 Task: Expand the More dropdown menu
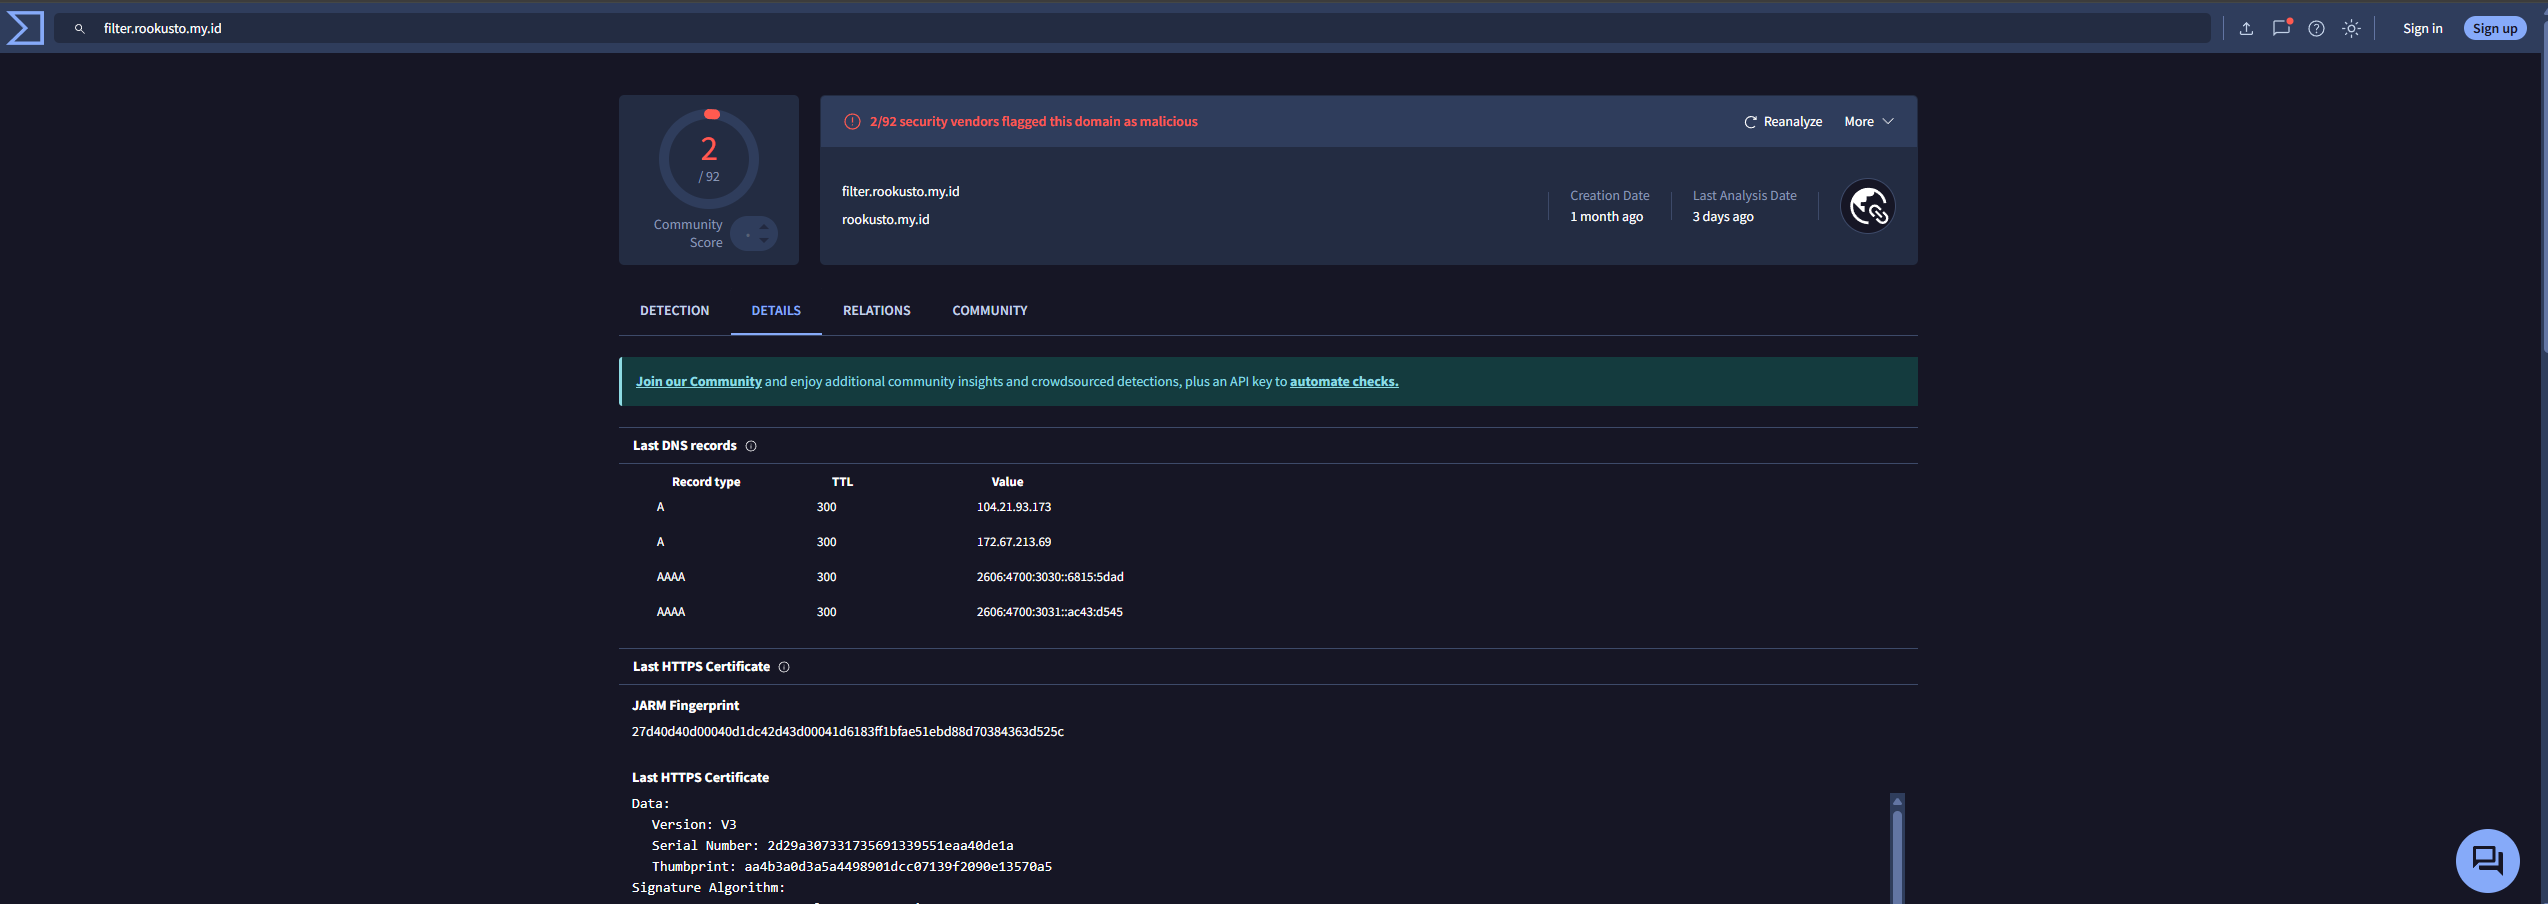[x=1868, y=121]
